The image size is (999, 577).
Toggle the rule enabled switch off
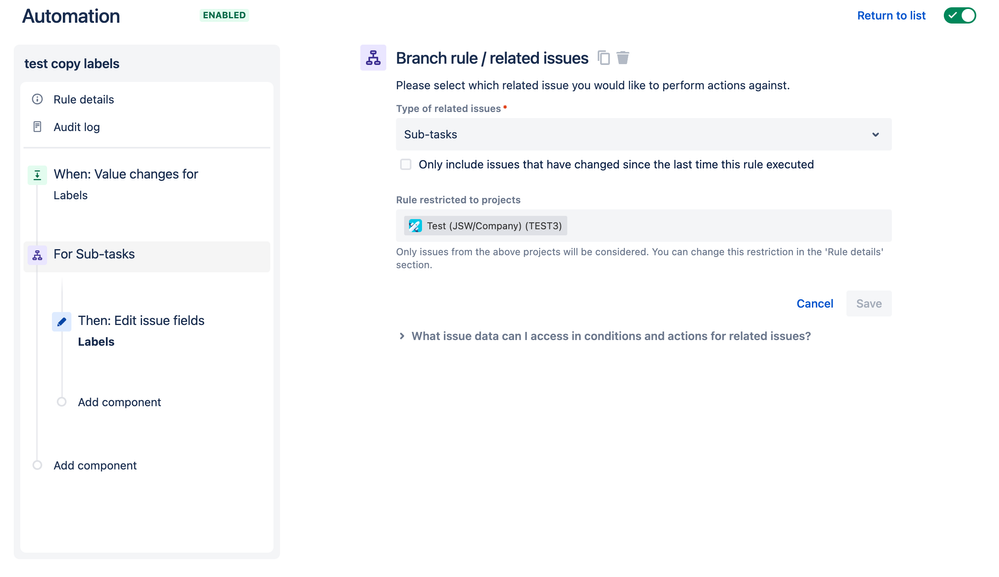coord(959,15)
